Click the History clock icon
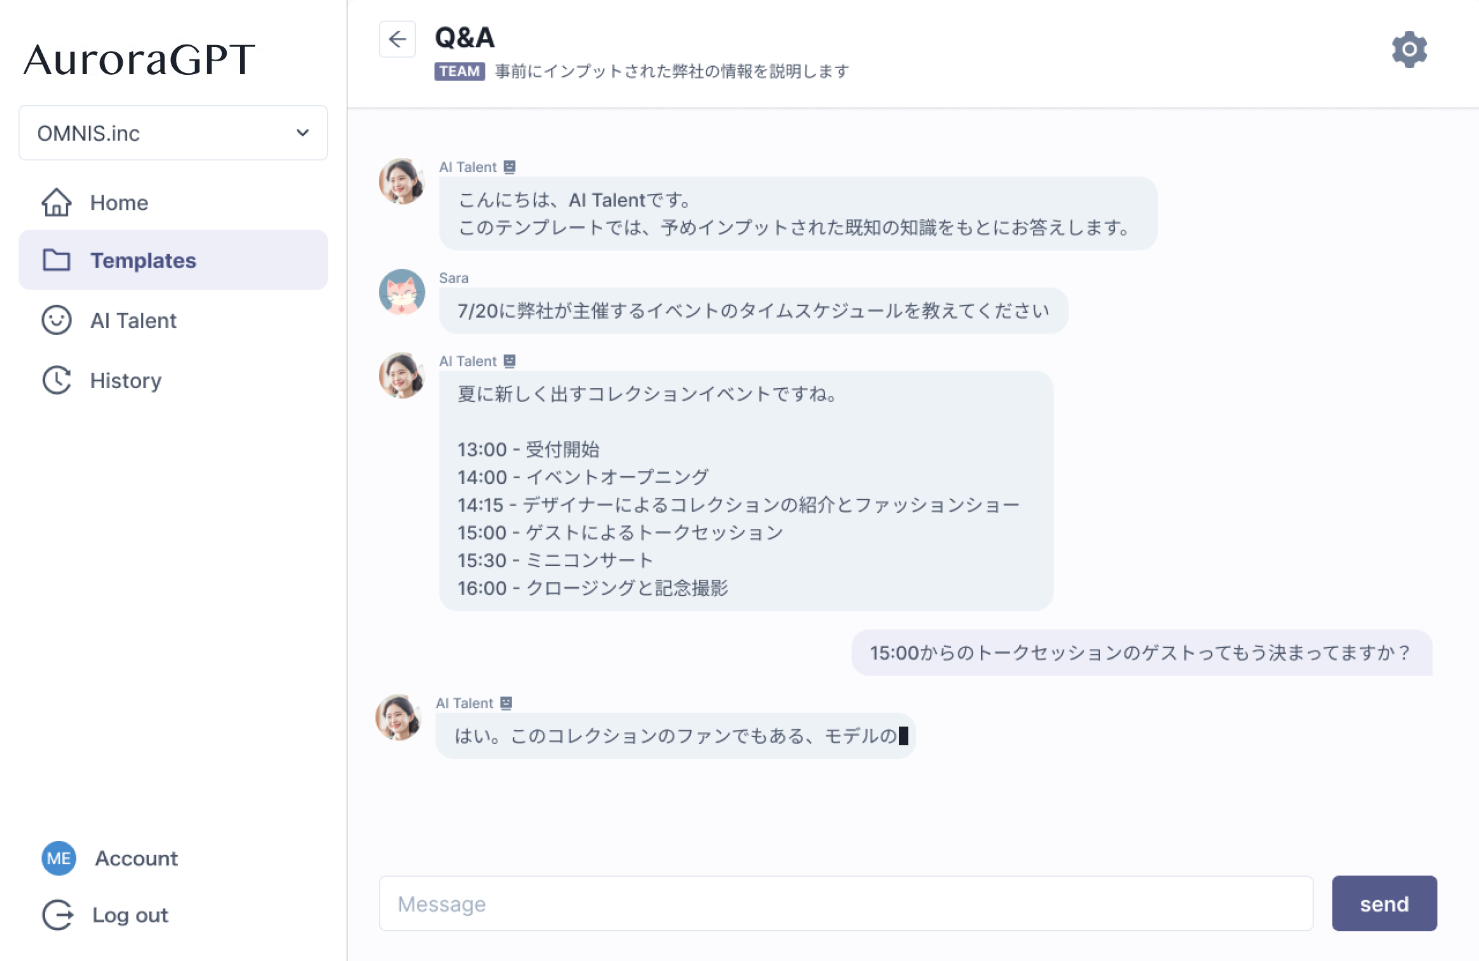The image size is (1479, 961). click(x=57, y=380)
